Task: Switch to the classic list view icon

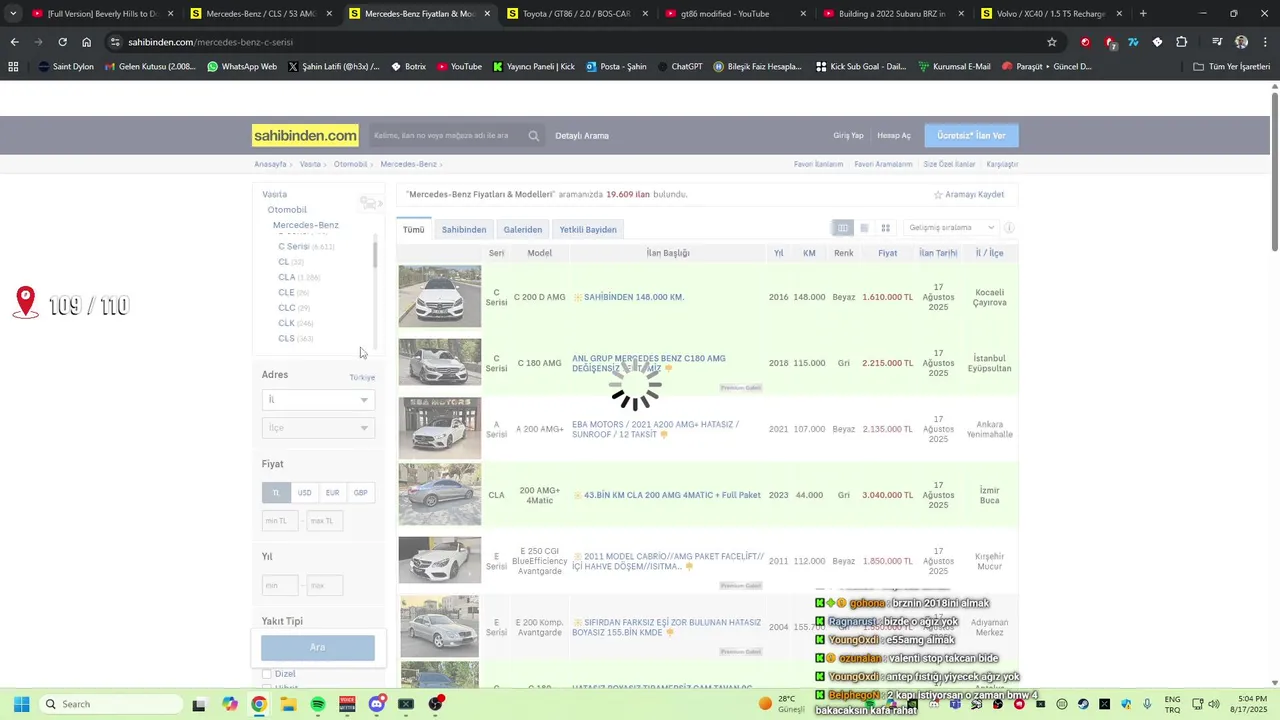Action: 843,228
